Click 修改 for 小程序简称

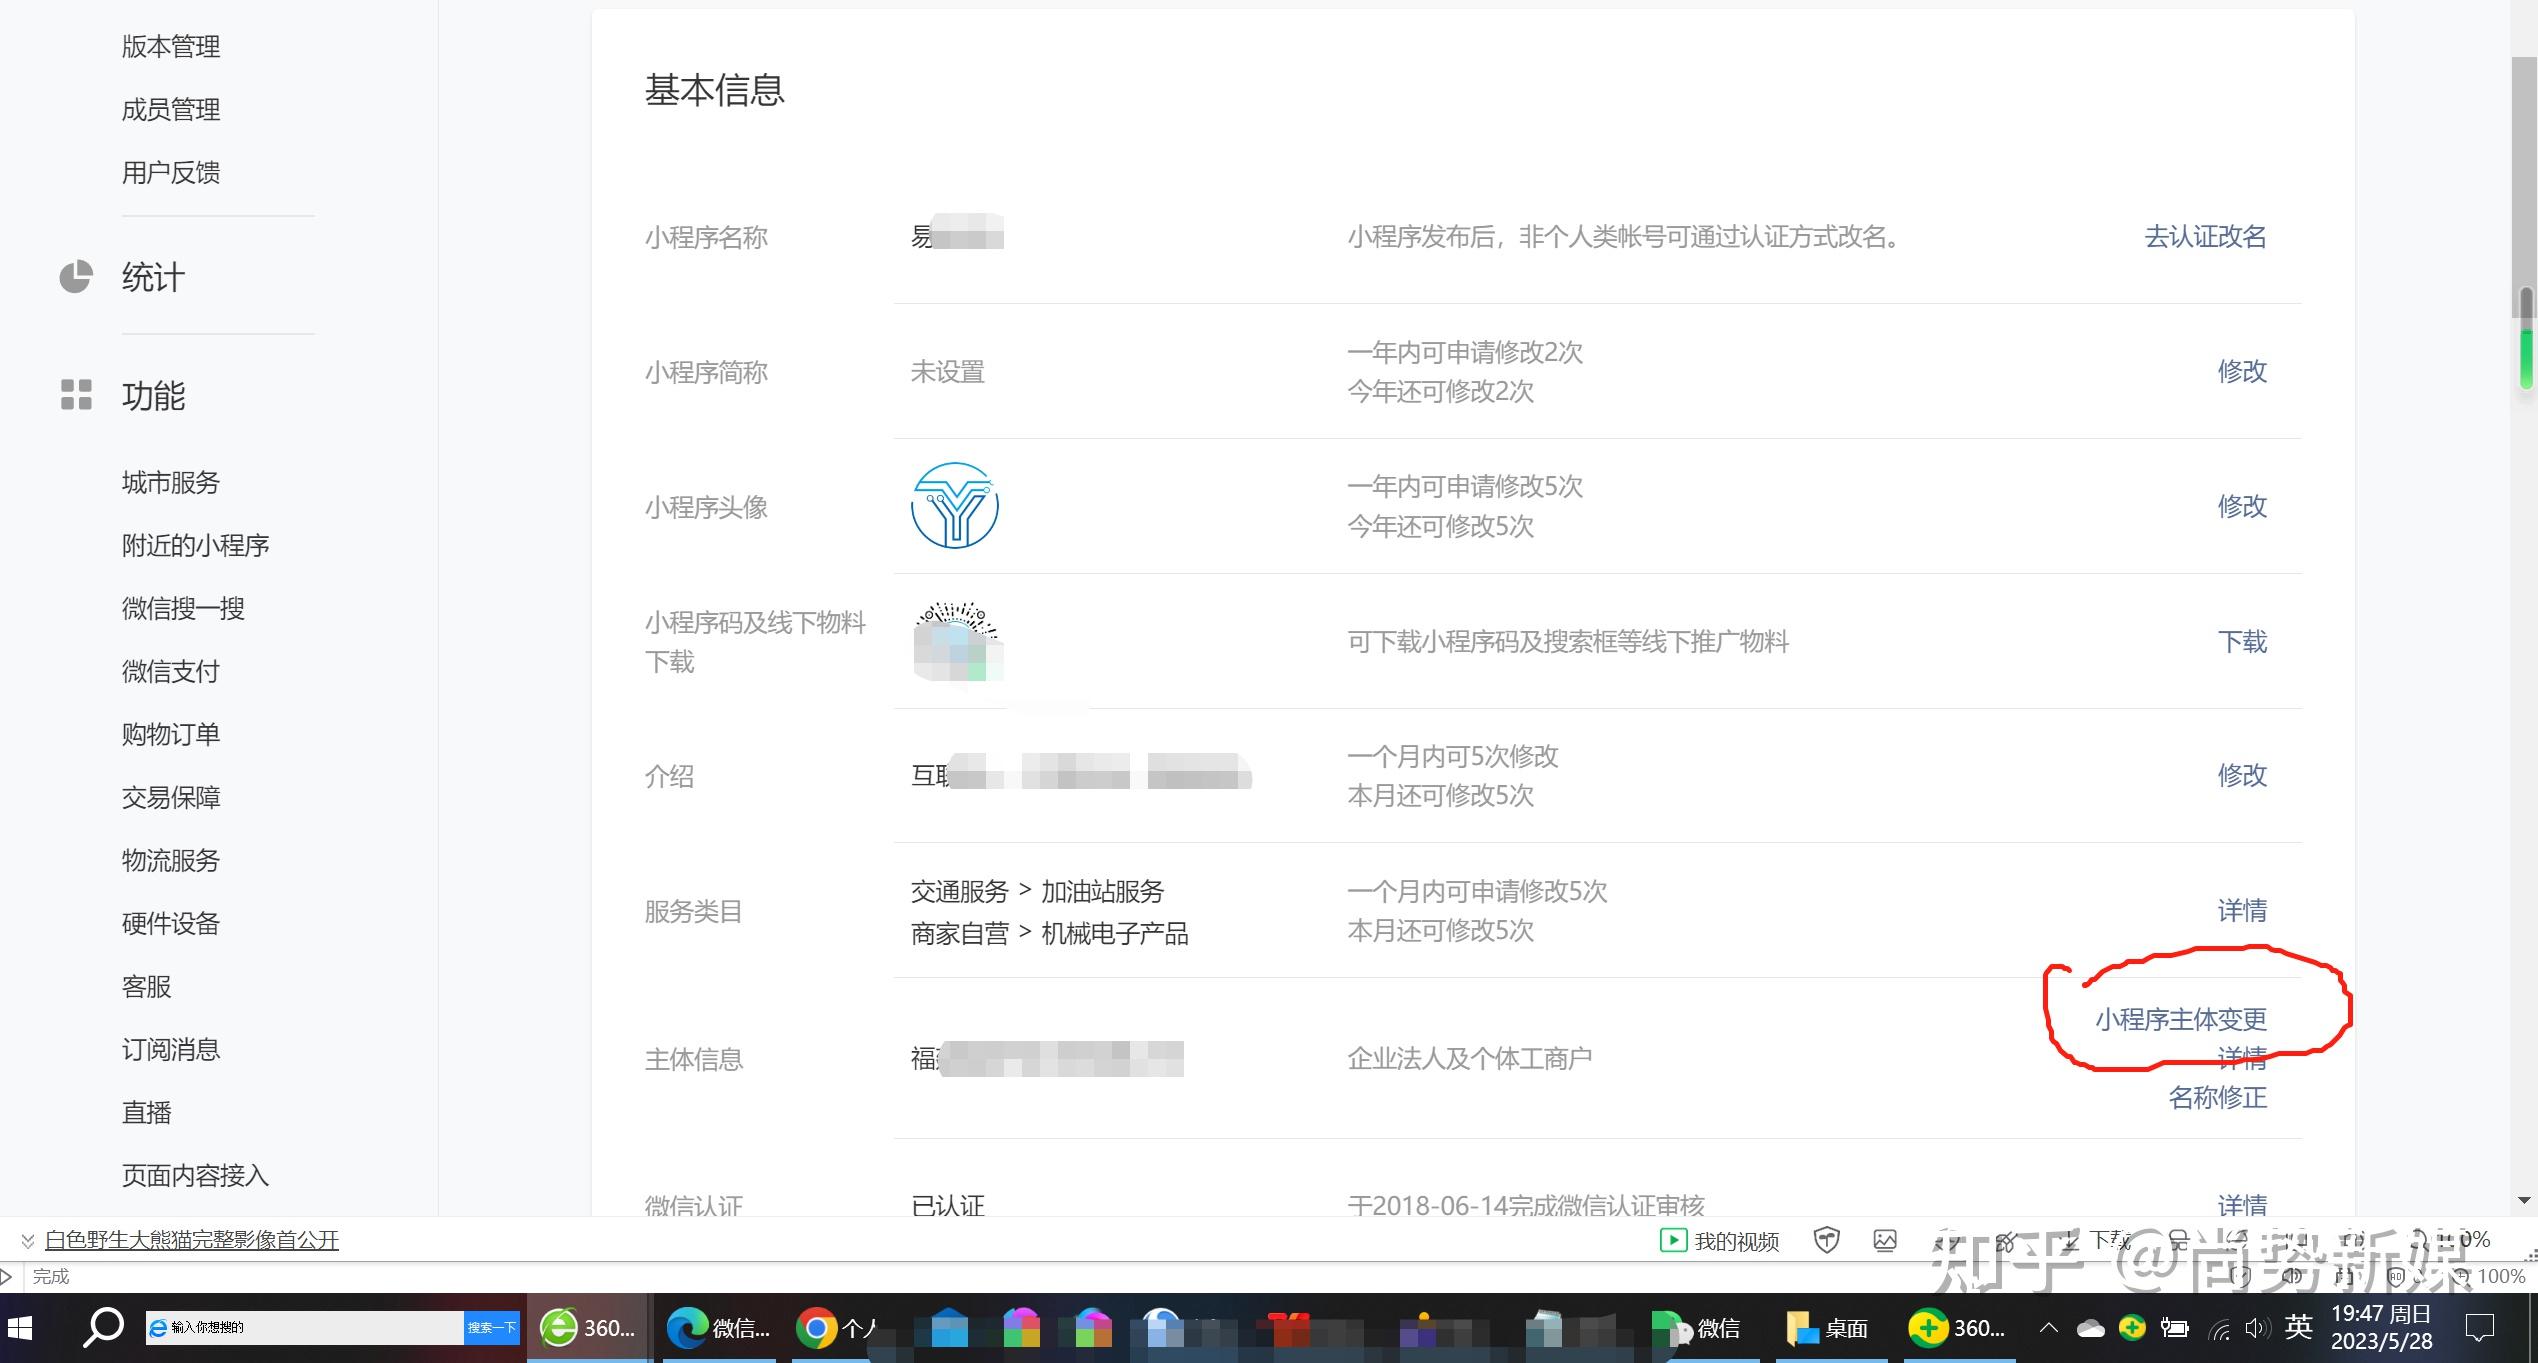2241,371
